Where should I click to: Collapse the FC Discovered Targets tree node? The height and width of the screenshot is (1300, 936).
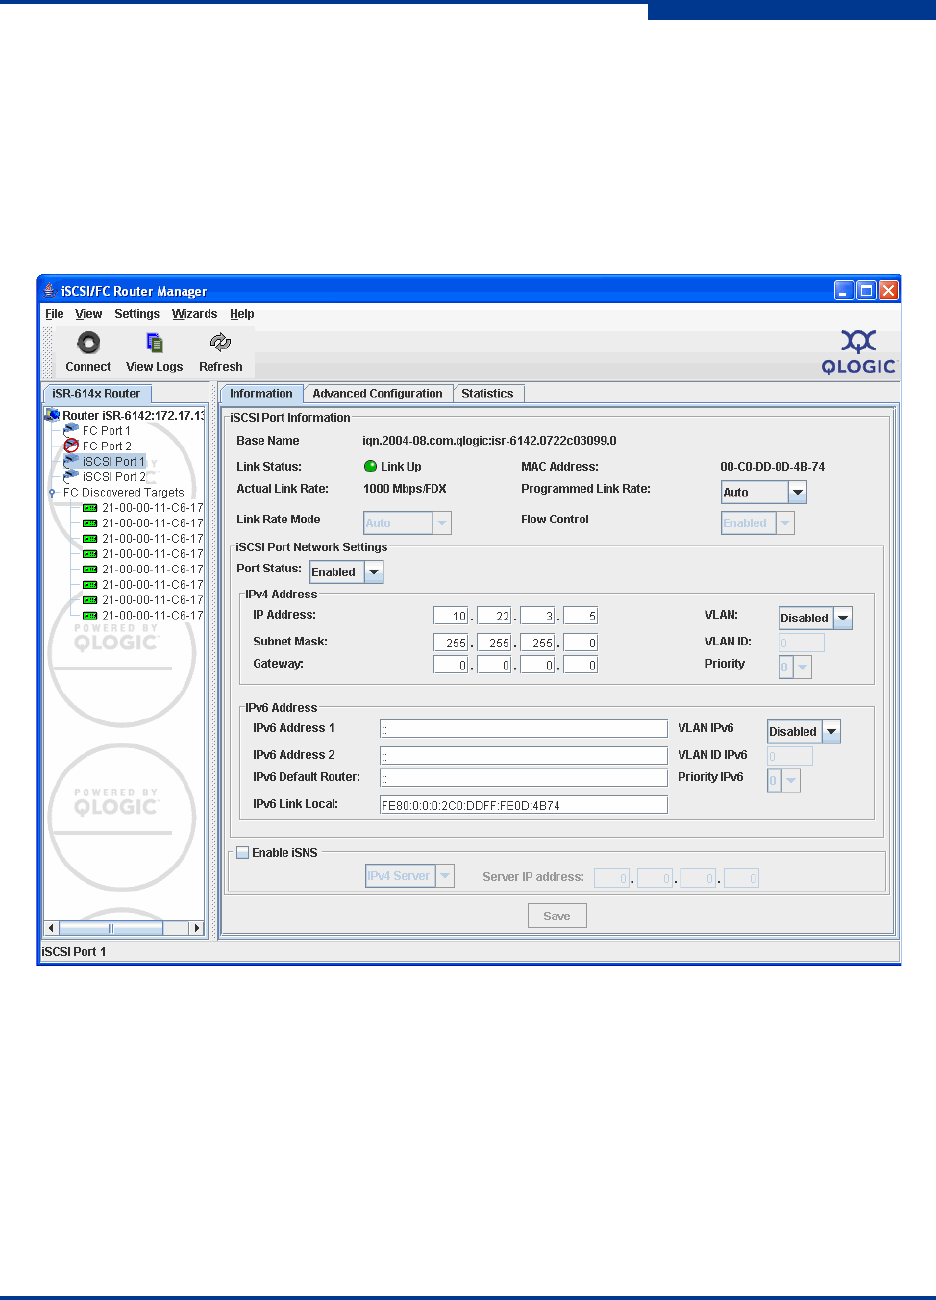[52, 493]
